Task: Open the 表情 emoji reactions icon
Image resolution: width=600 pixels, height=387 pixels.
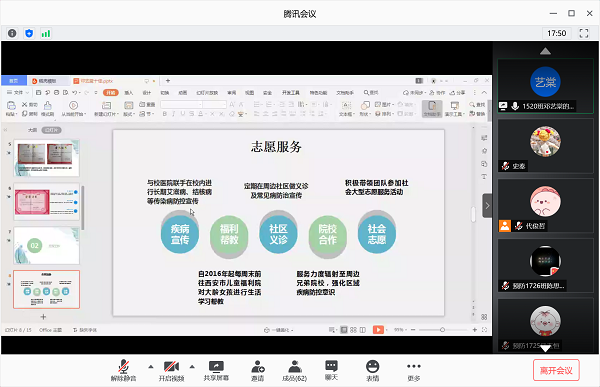Action: (372, 371)
